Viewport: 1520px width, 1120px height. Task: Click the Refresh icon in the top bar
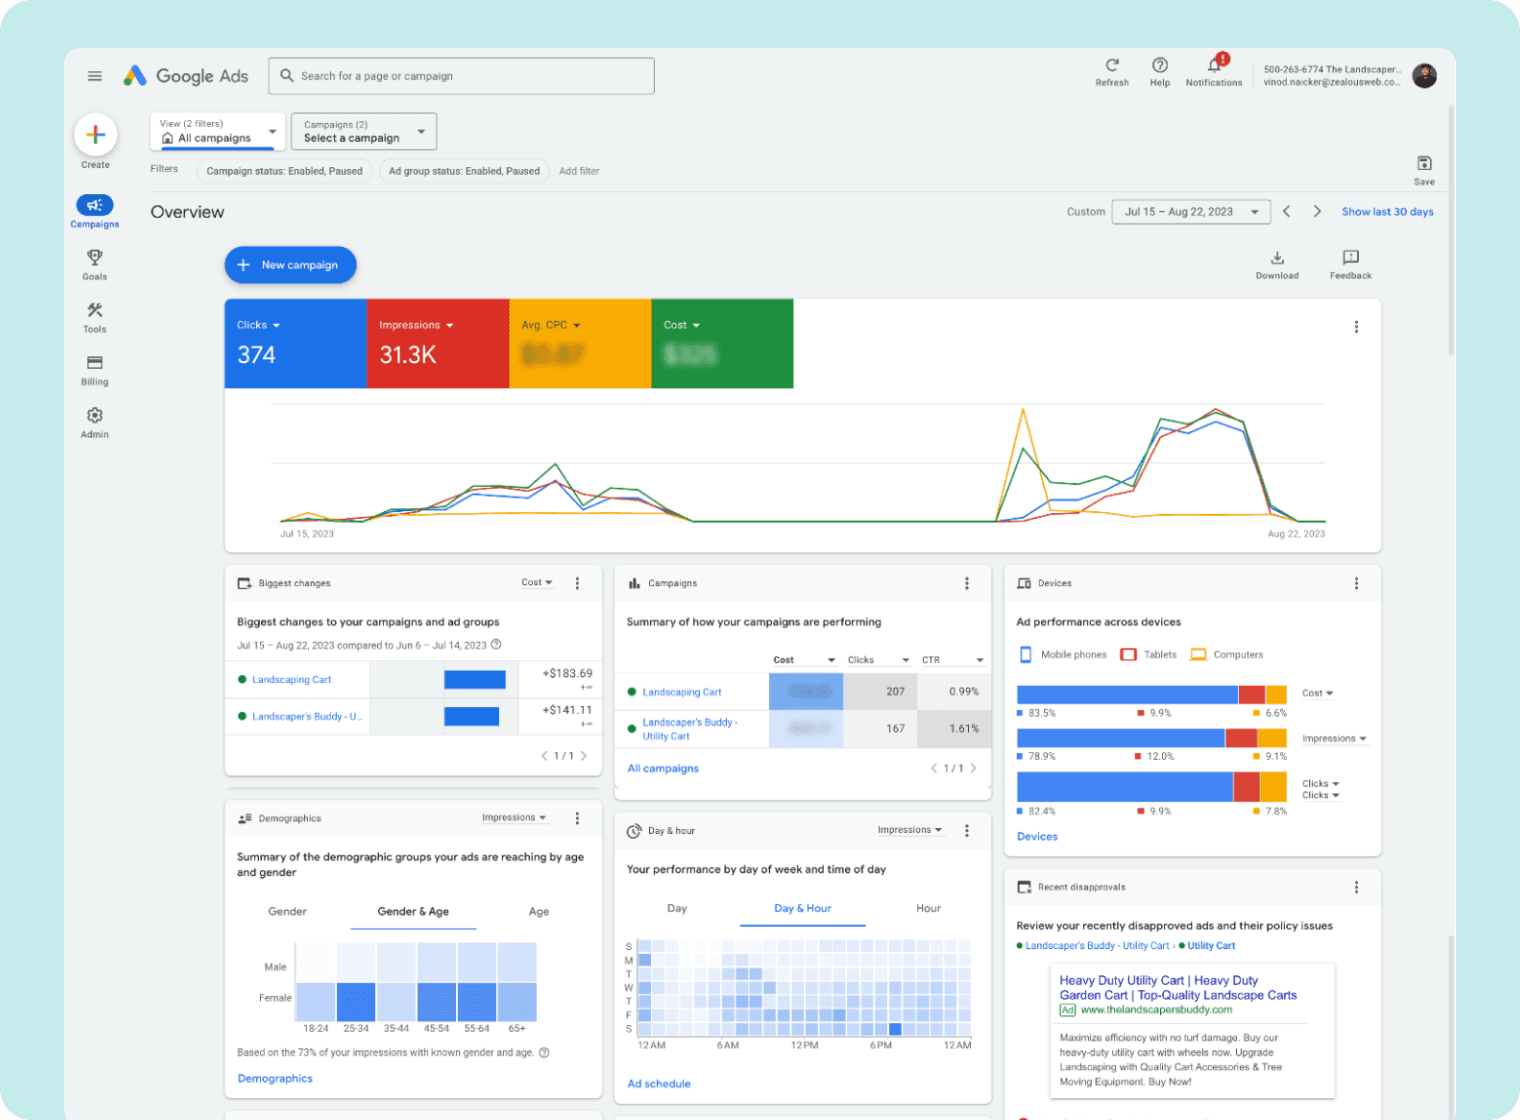point(1111,68)
